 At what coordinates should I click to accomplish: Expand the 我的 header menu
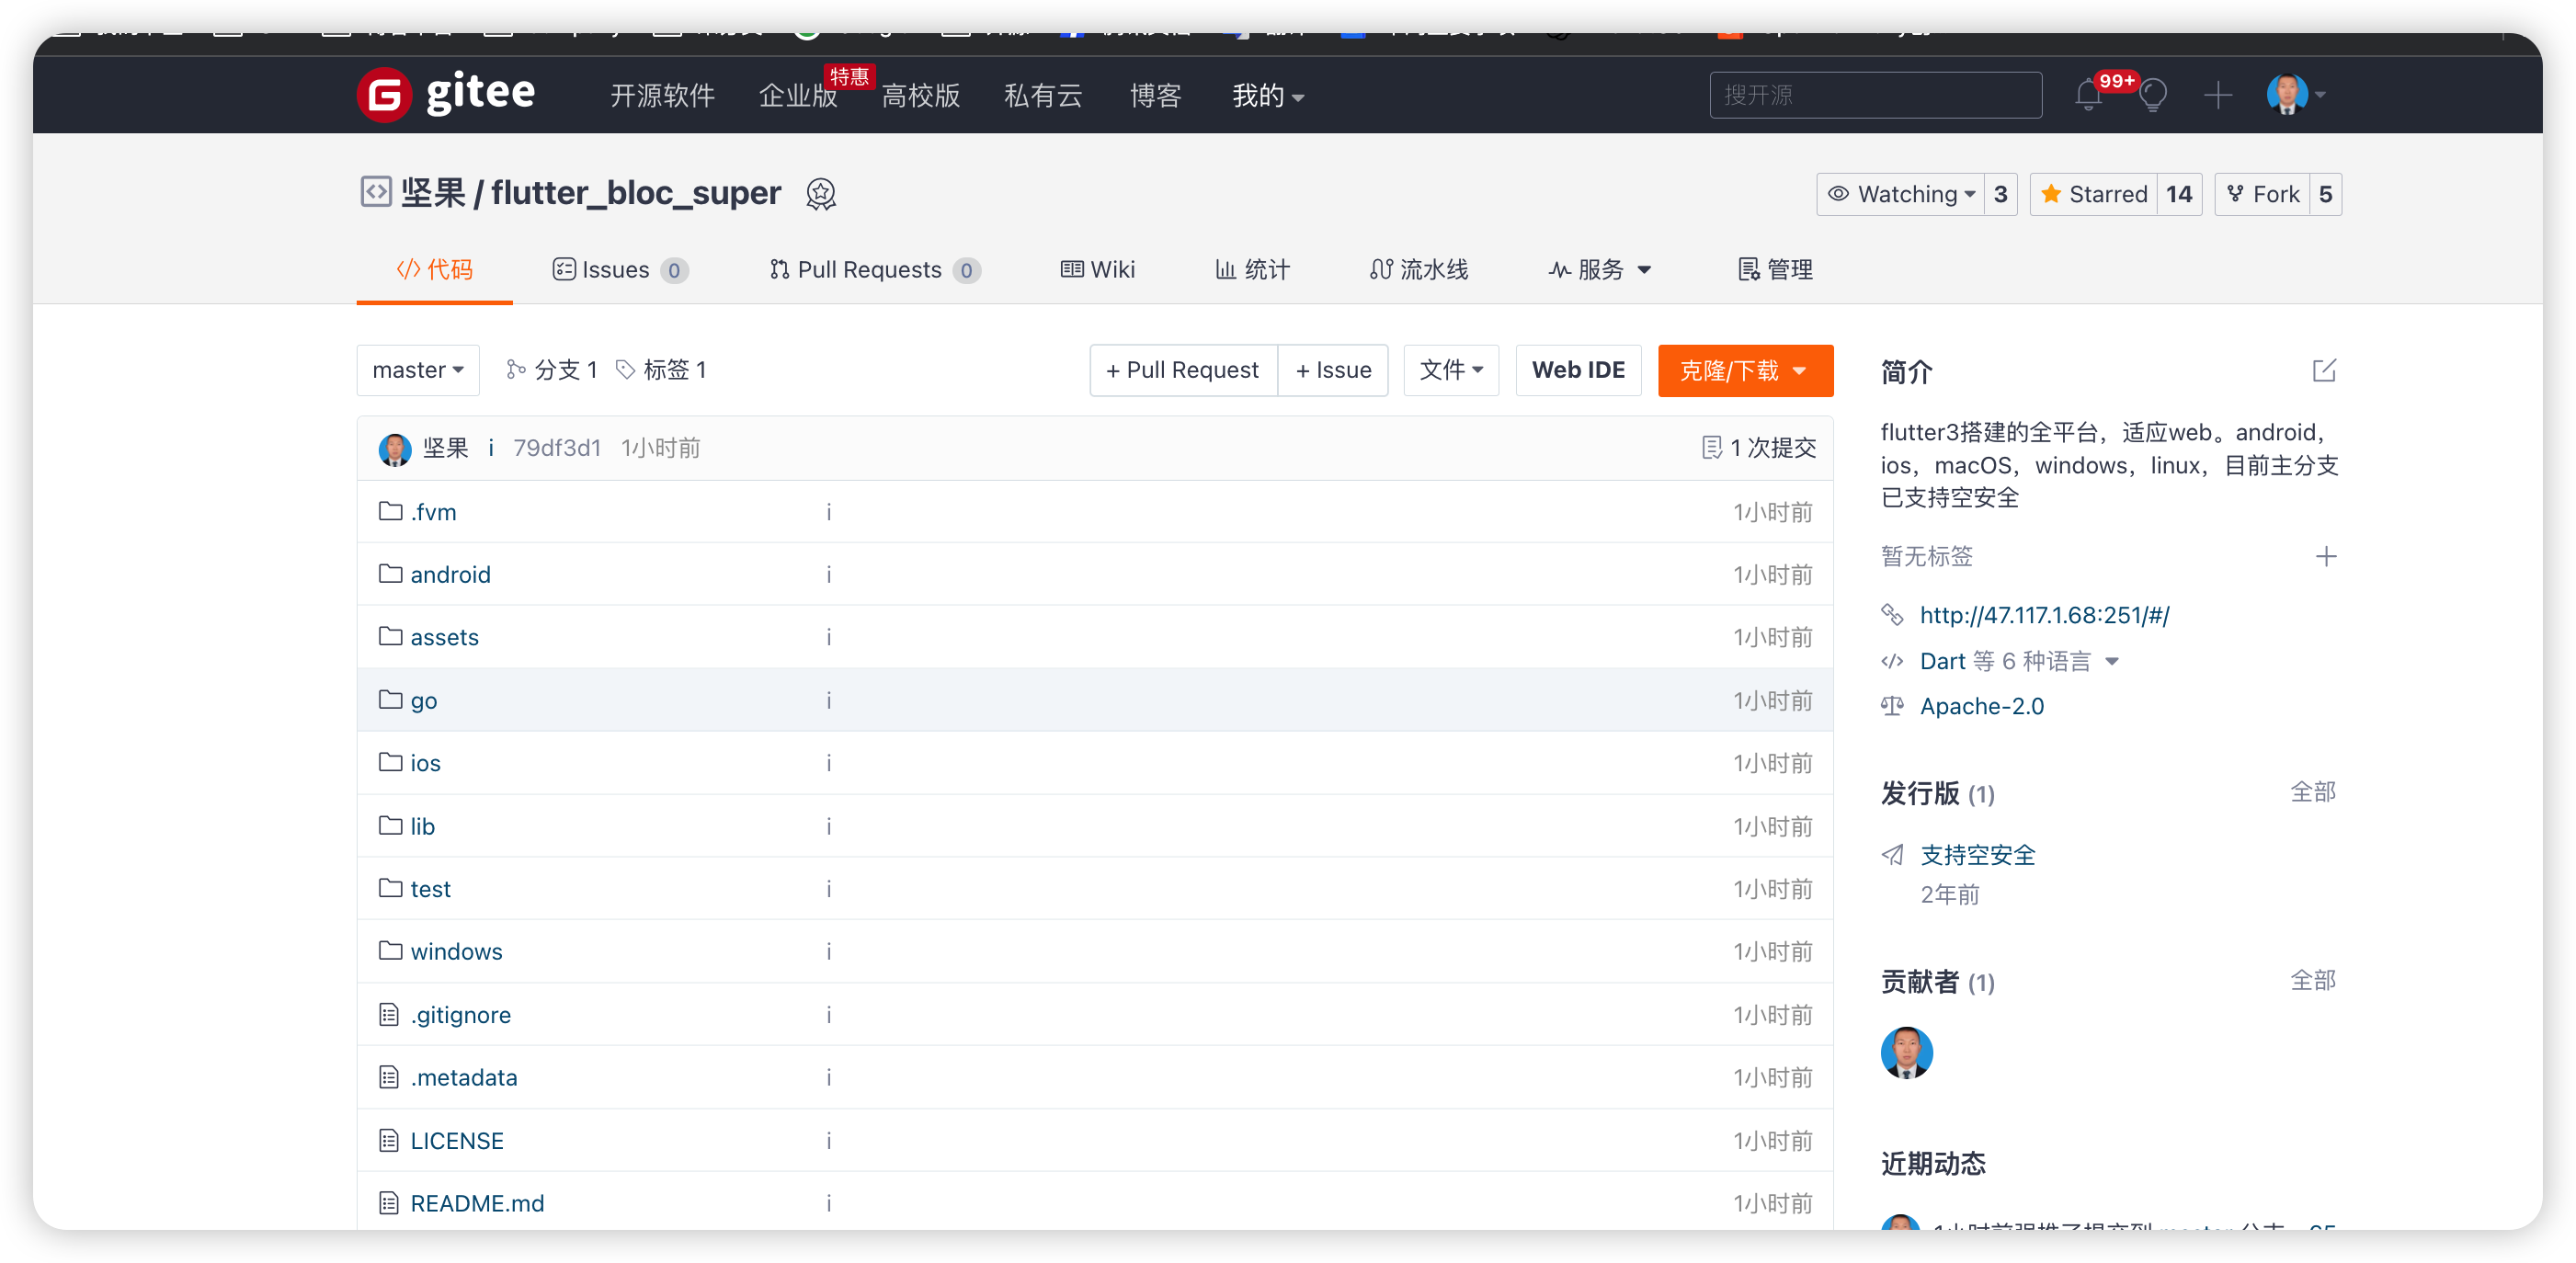pos(1267,96)
